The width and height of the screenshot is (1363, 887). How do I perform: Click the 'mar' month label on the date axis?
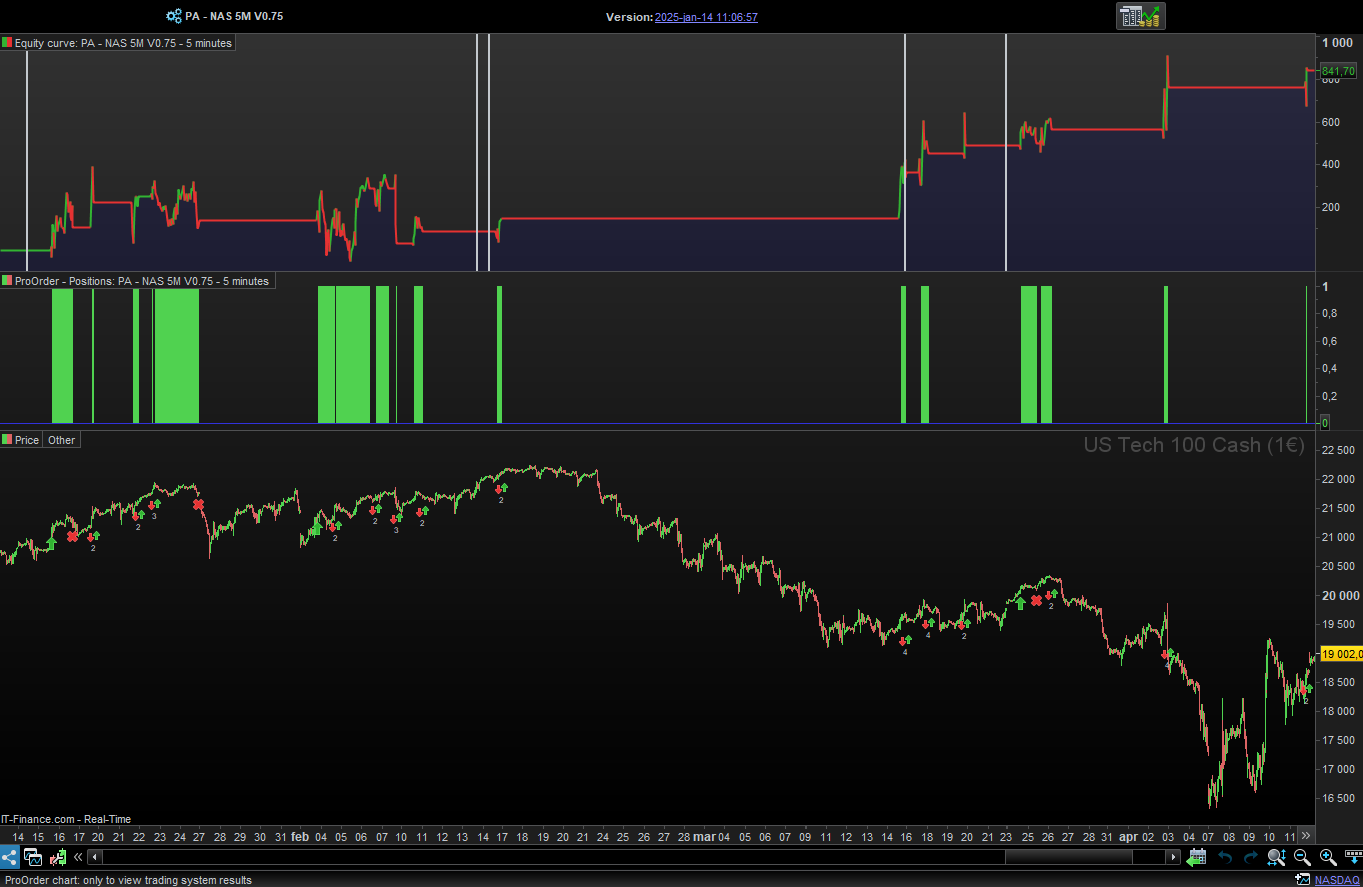click(705, 836)
